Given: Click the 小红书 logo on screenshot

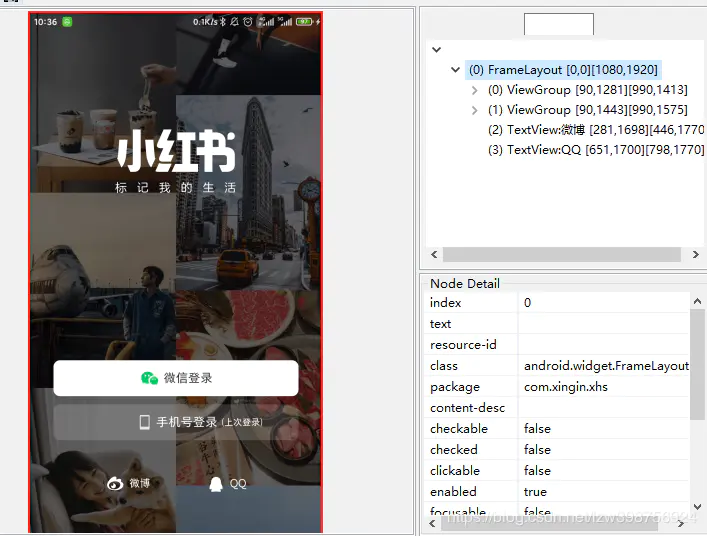Looking at the screenshot, I should click(x=176, y=151).
